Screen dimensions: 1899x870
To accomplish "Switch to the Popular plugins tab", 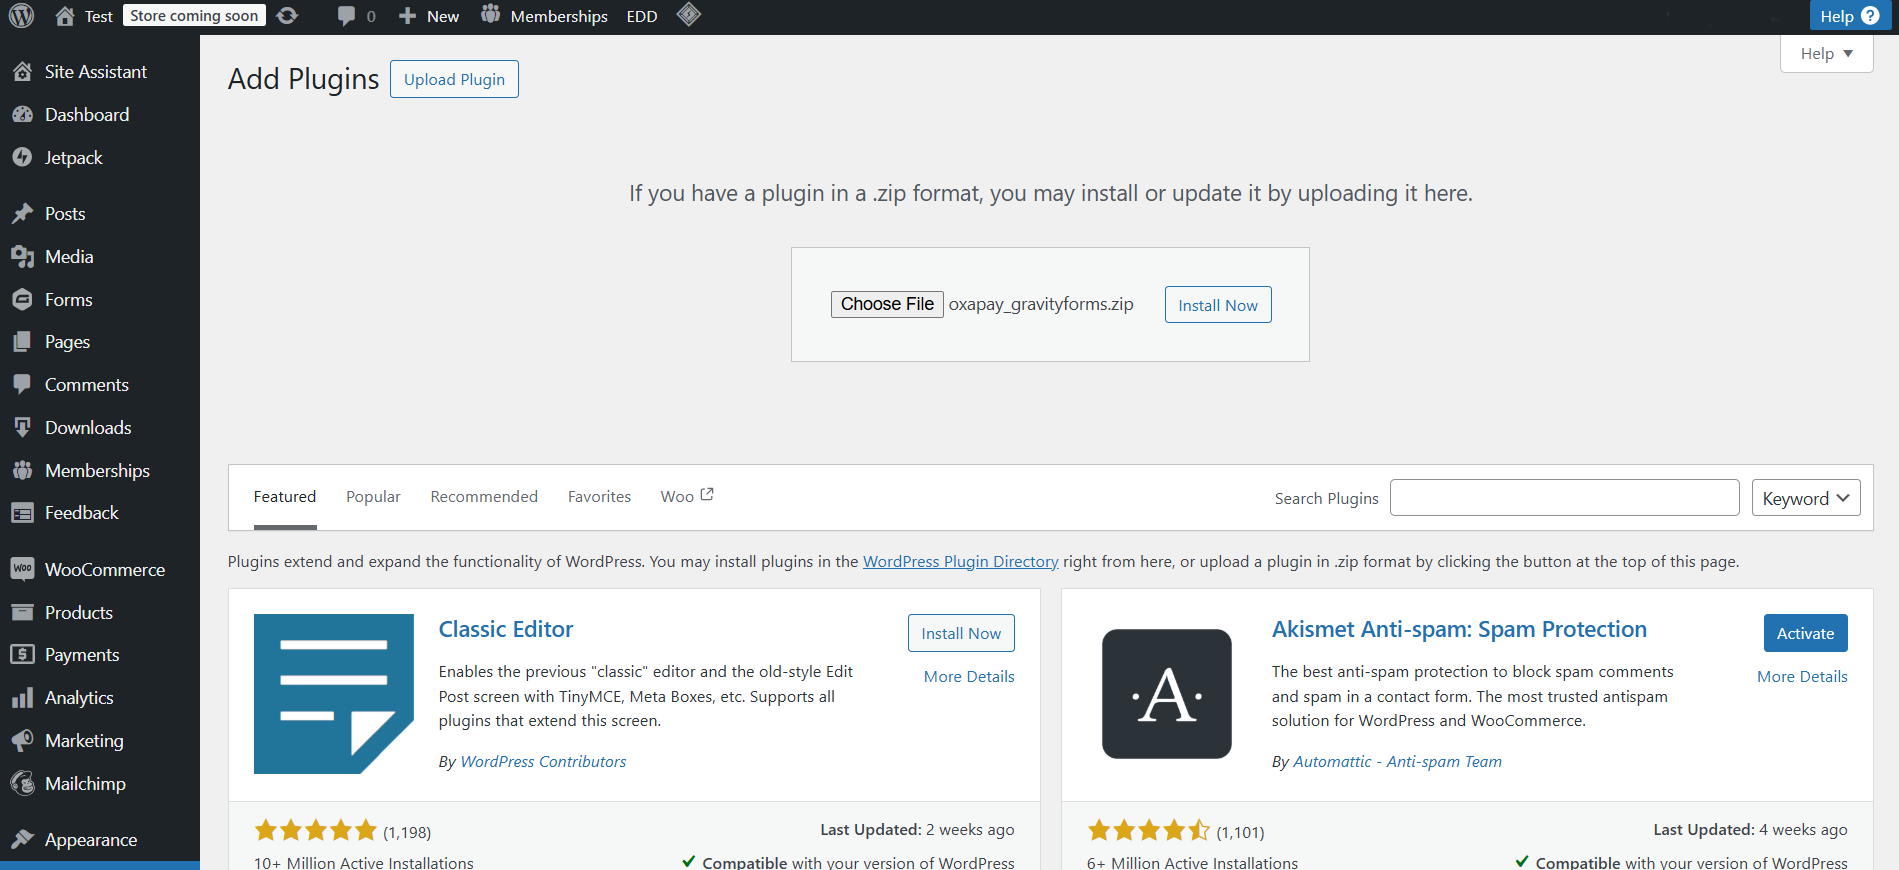I will tap(373, 497).
